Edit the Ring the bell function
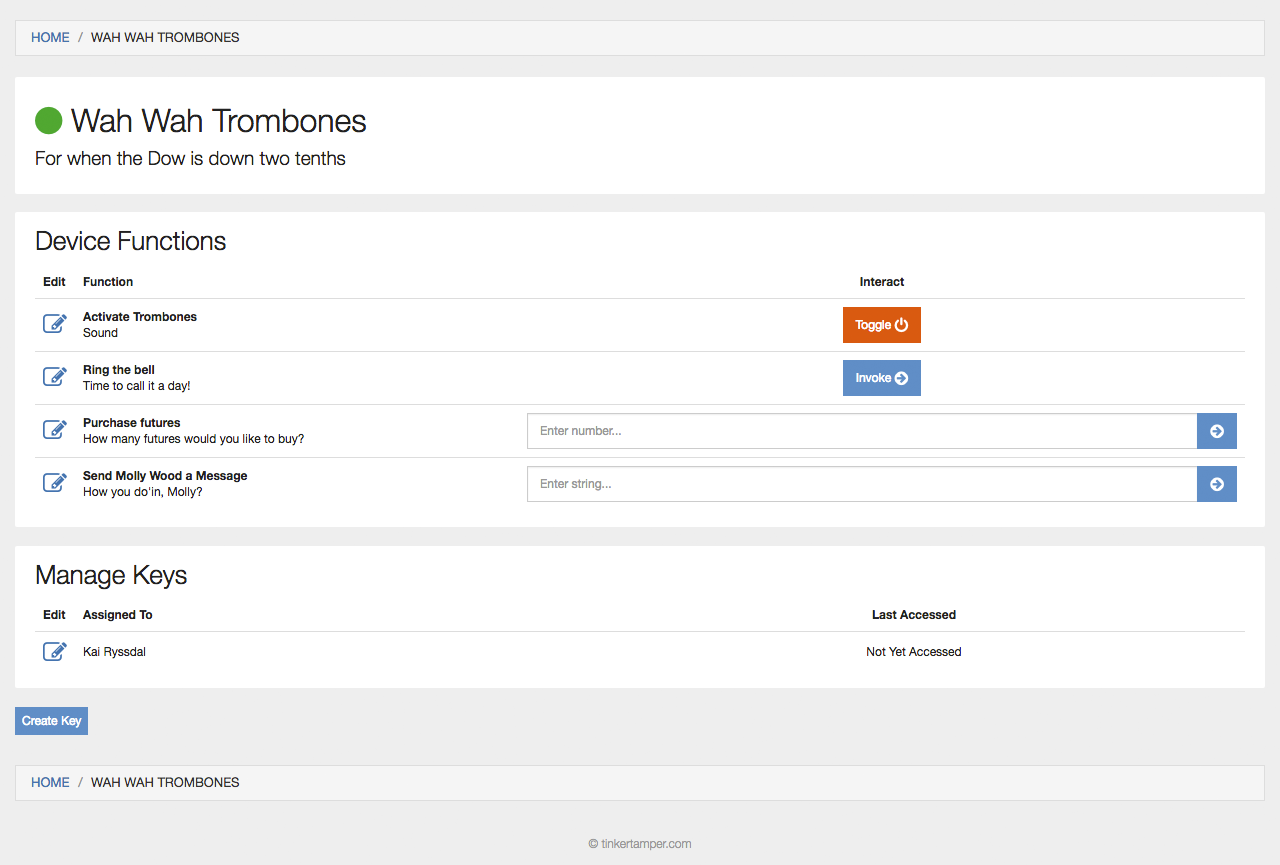 click(x=55, y=377)
